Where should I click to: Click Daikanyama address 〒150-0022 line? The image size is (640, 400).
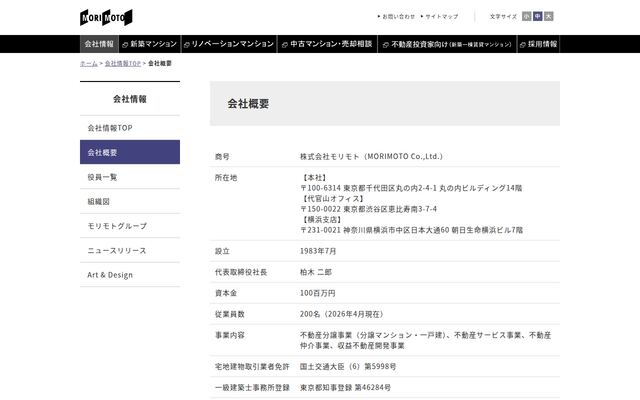click(x=369, y=209)
